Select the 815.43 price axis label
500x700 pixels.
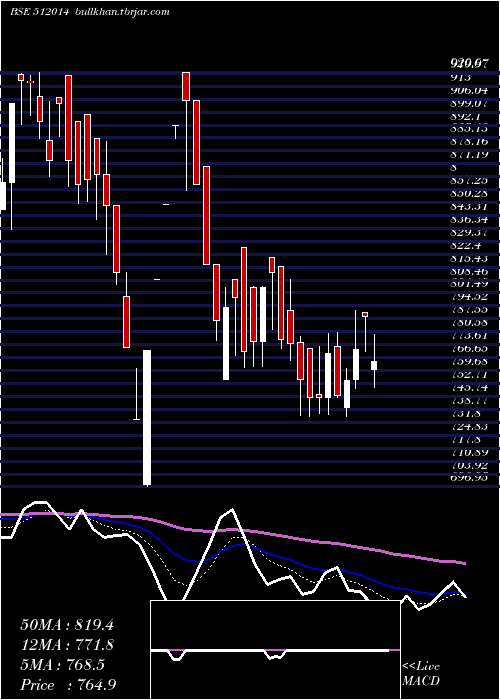pos(468,258)
